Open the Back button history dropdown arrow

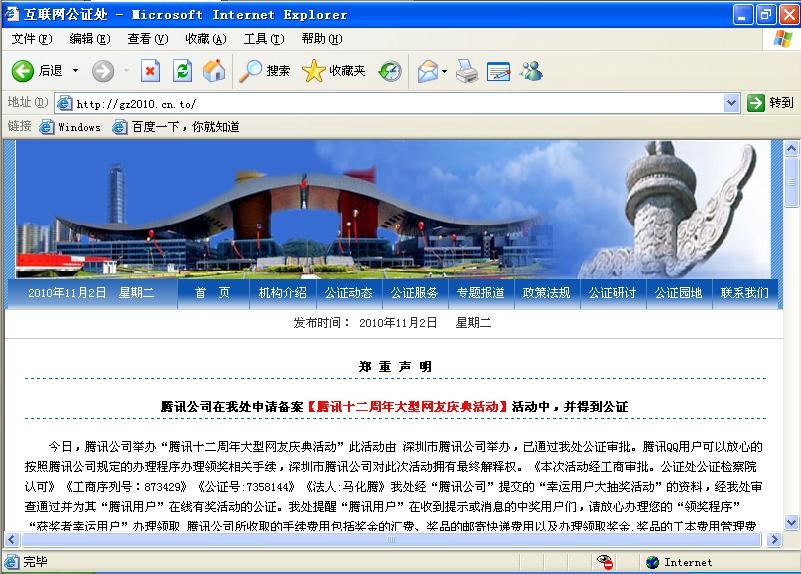coord(76,70)
